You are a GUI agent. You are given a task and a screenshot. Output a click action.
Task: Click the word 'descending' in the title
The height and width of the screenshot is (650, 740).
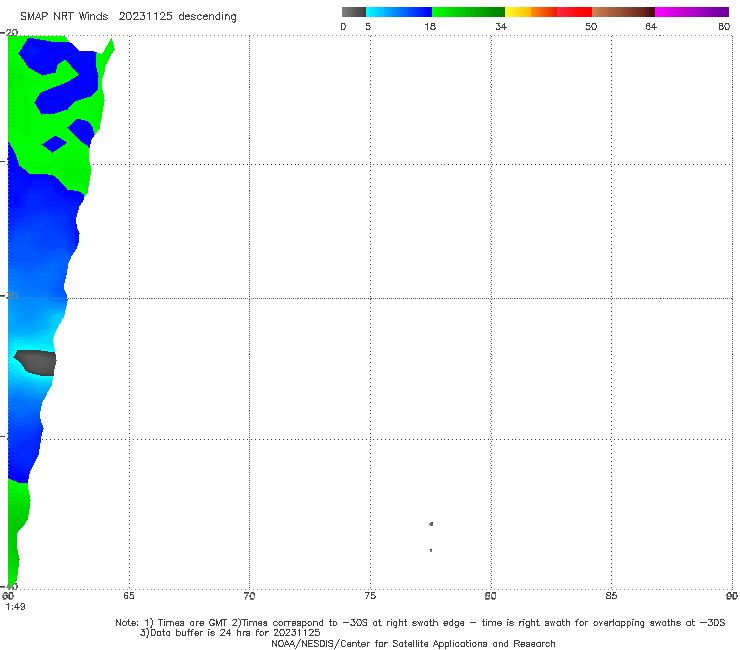click(207, 17)
